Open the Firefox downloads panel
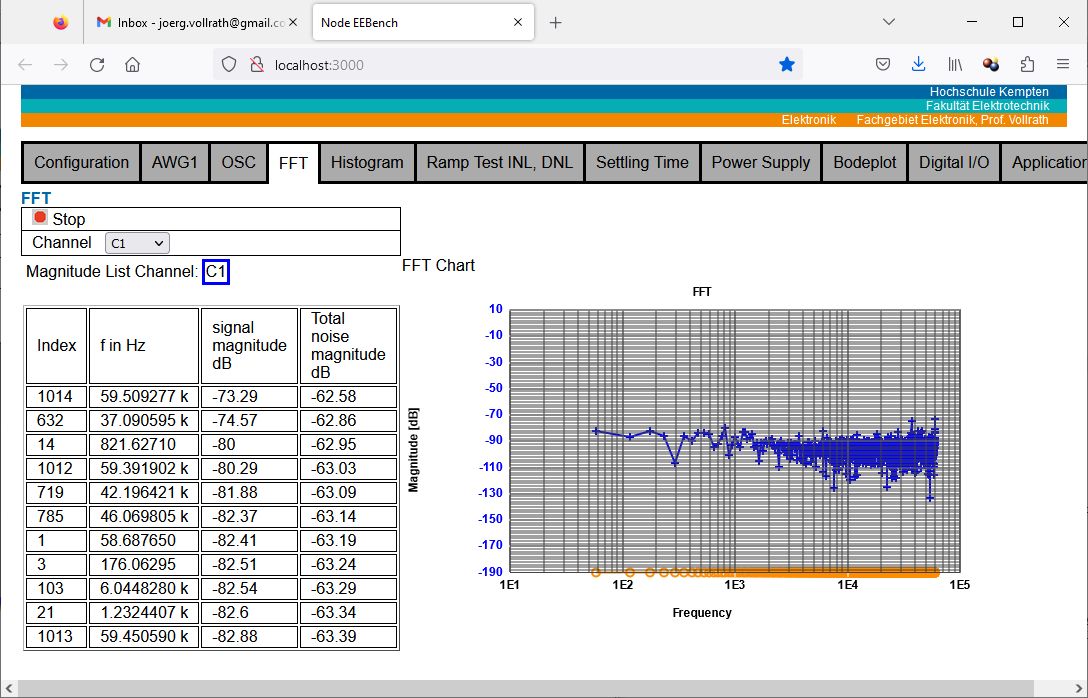The width and height of the screenshot is (1088, 698). [918, 65]
